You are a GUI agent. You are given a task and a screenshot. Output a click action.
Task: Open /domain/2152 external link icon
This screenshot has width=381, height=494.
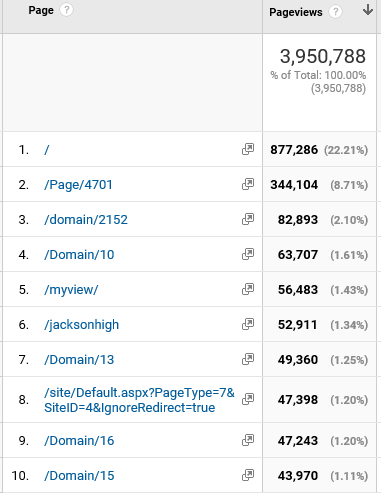point(248,219)
